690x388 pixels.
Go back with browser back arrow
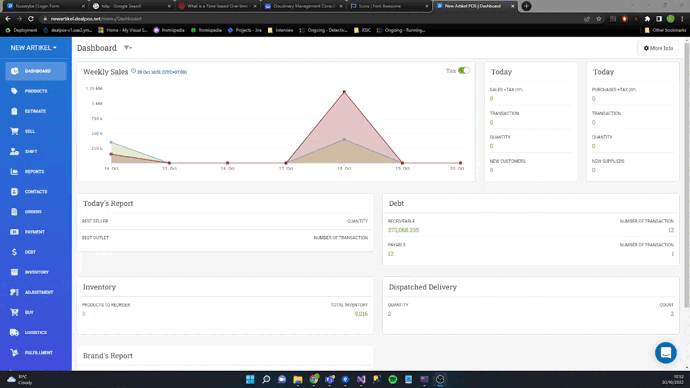pos(8,19)
